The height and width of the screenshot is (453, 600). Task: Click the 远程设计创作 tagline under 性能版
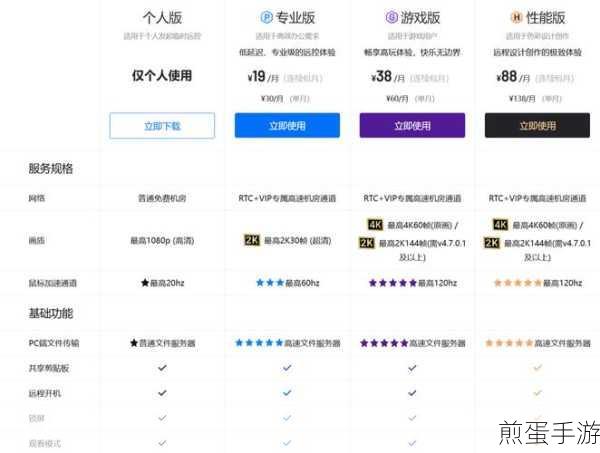point(537,52)
